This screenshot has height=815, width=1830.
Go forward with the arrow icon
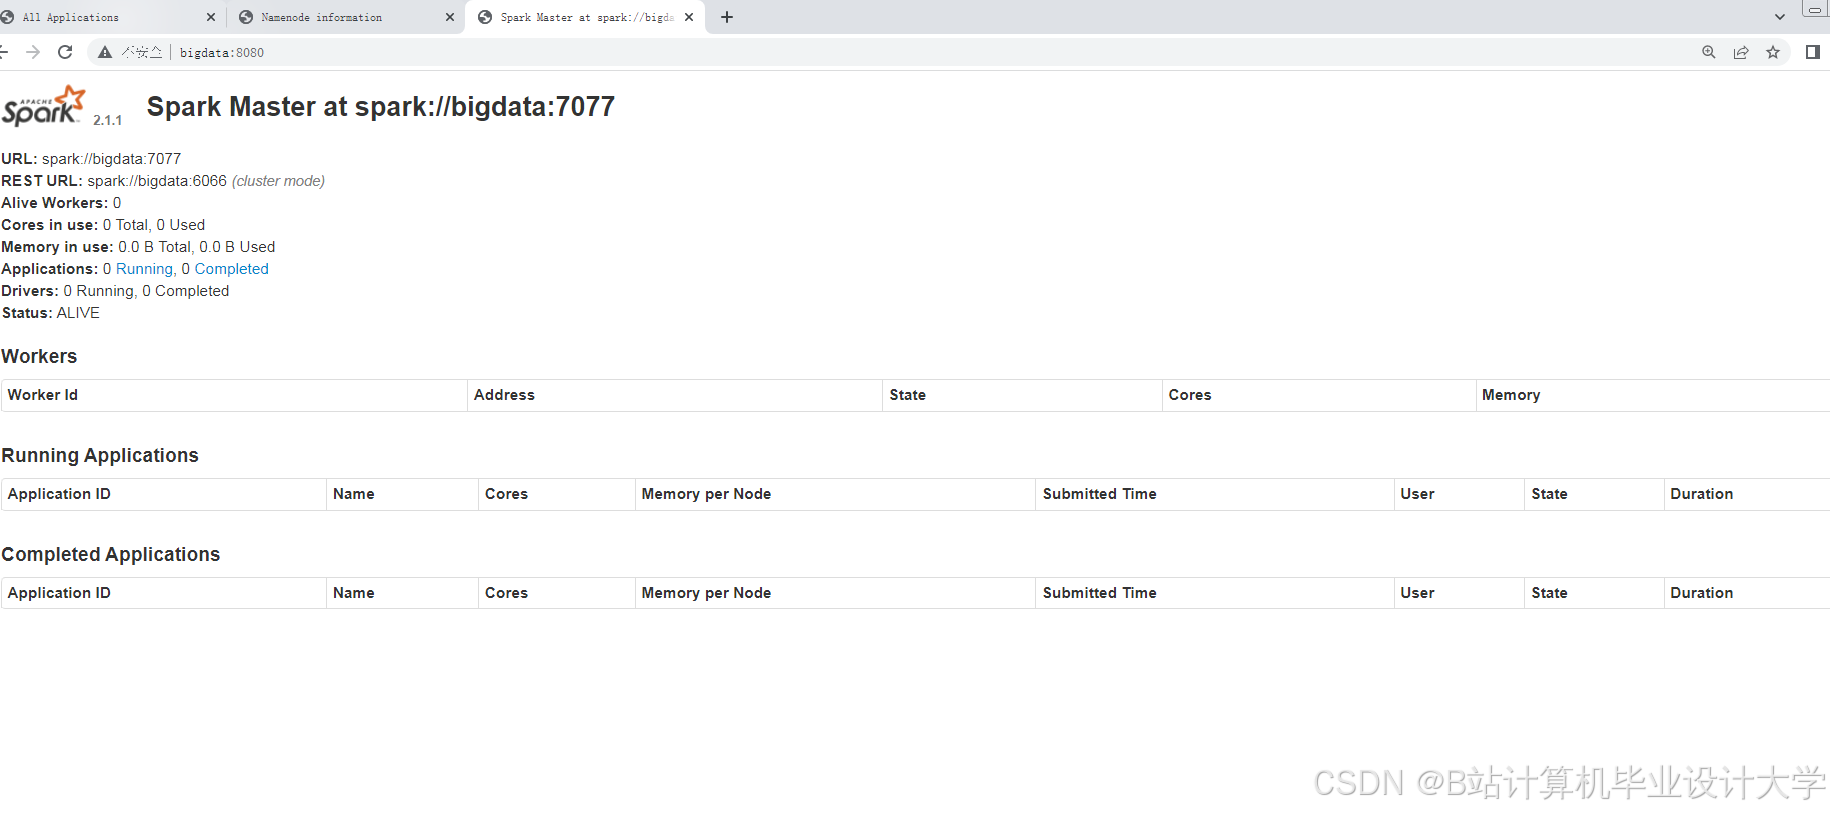33,52
